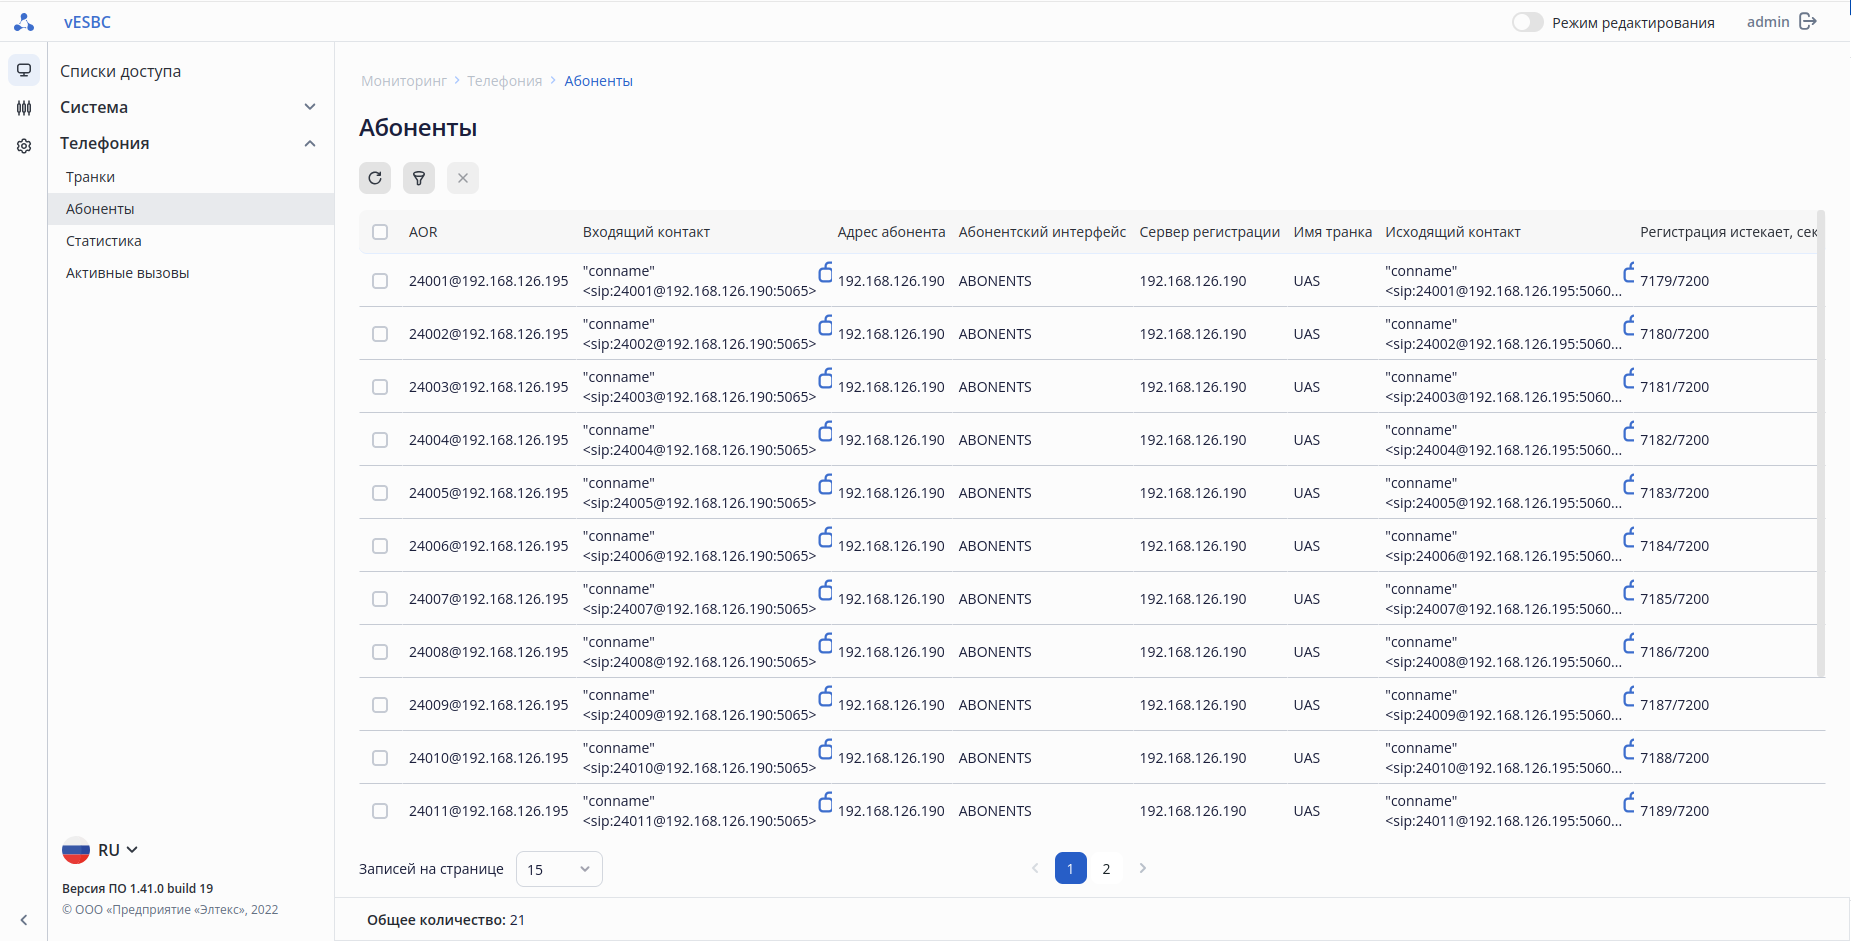Screen dimensions: 1851x941
Task: Click the clear filter X icon
Action: pos(463,178)
